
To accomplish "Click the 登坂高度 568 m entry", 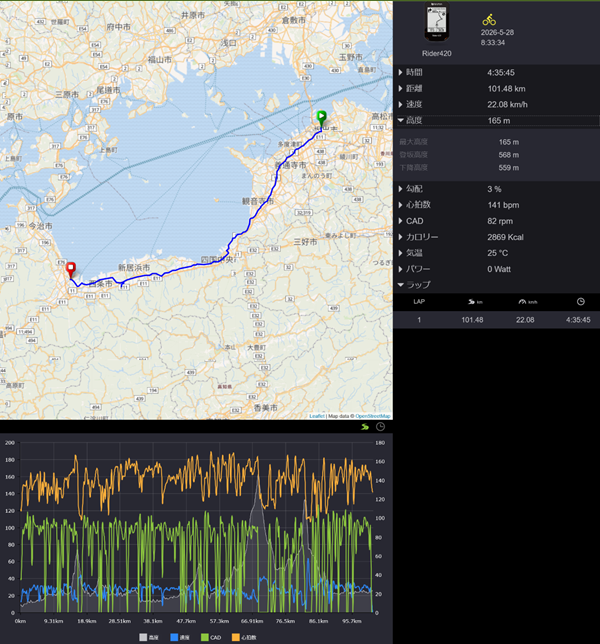I will click(497, 155).
